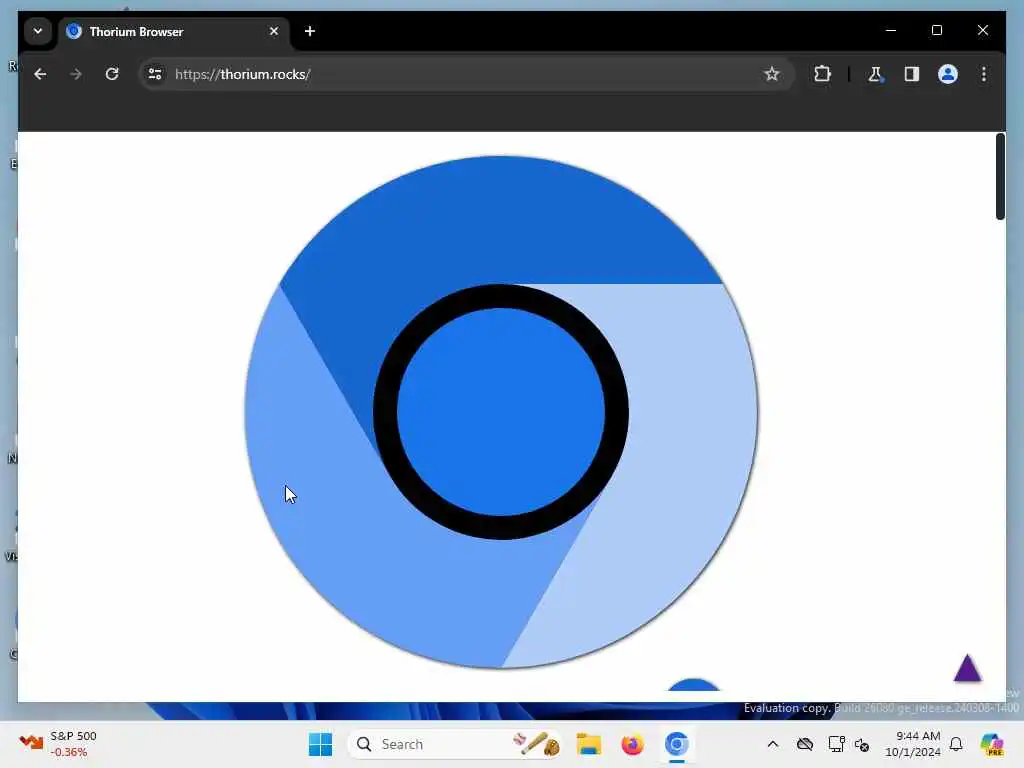Reload the thorium.rocks page

(x=112, y=74)
